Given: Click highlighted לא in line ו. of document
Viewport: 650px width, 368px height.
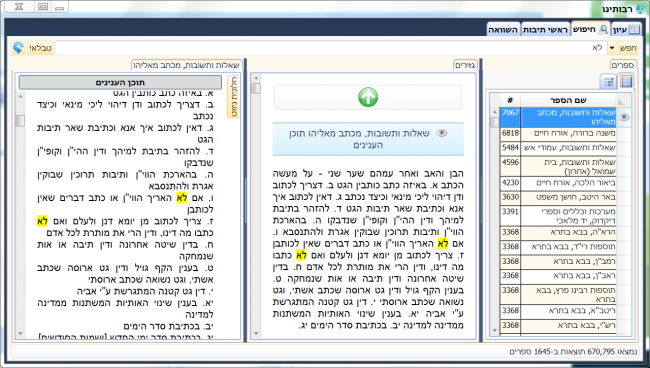Looking at the screenshot, I should (182, 198).
